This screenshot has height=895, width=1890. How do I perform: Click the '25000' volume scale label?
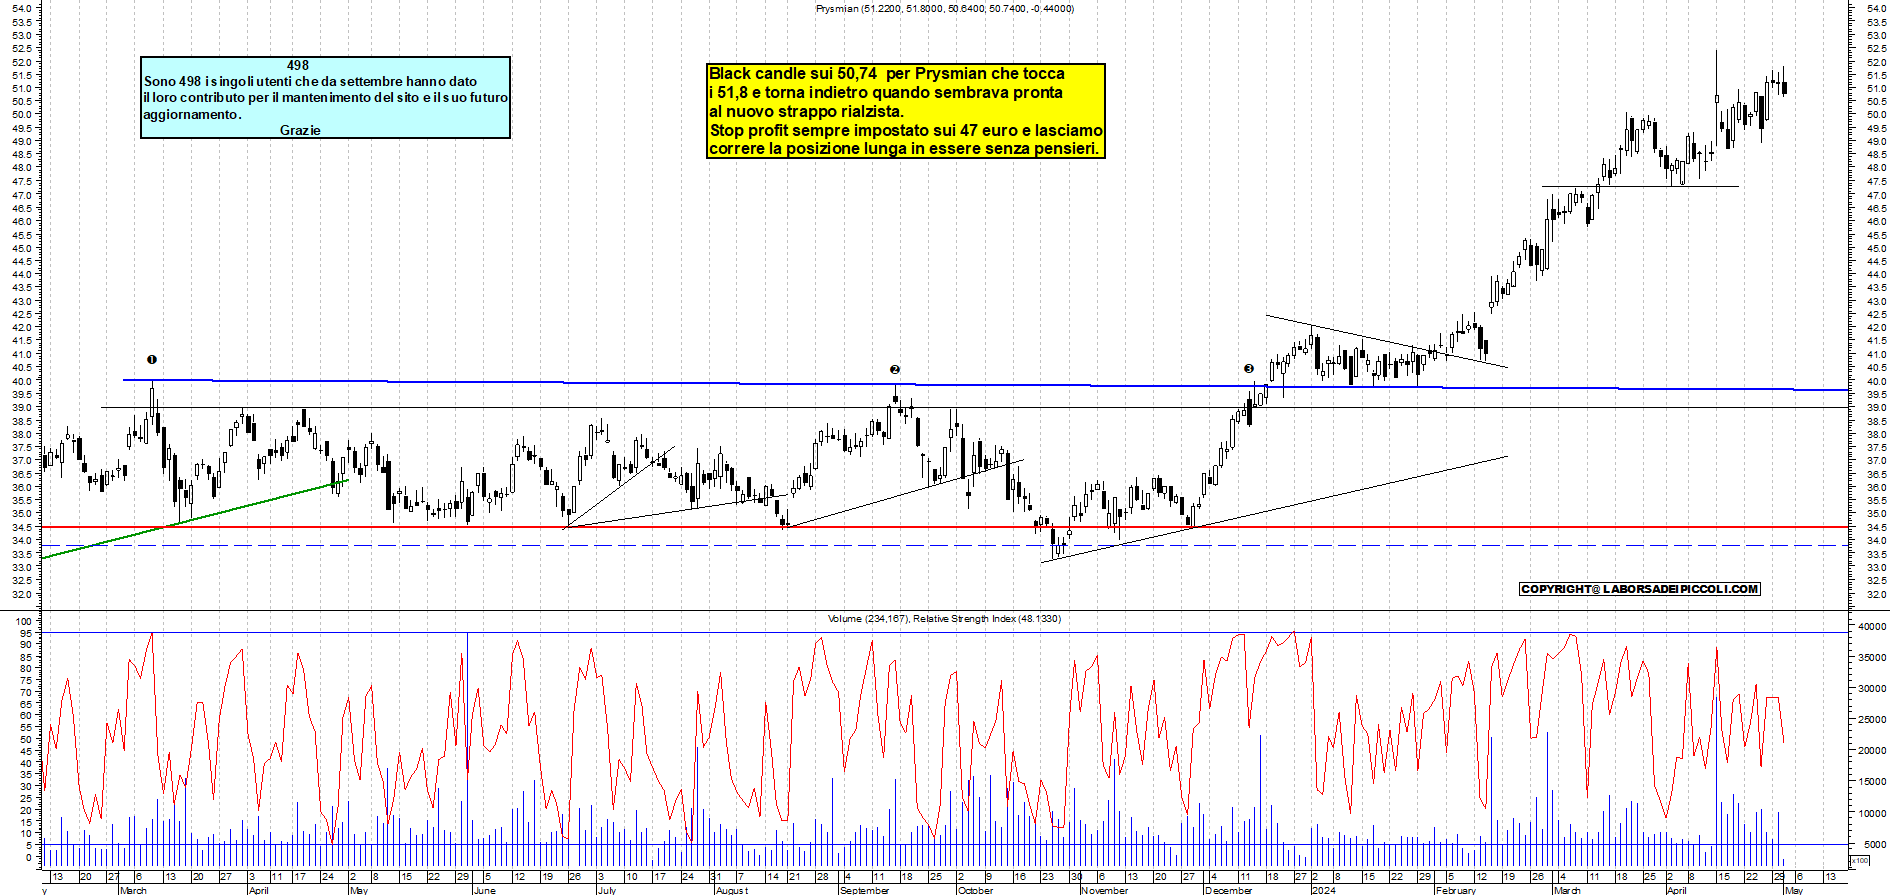pyautogui.click(x=1872, y=719)
